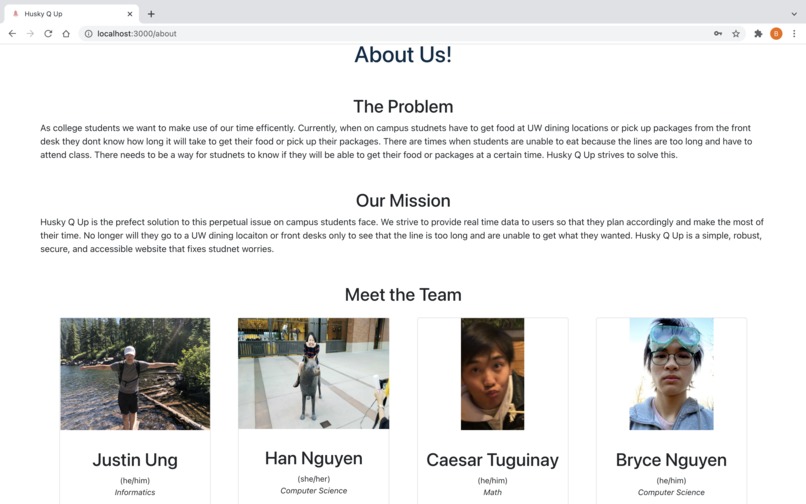This screenshot has height=504, width=806.
Task: Close the Husky Q Up tab
Action: point(130,14)
